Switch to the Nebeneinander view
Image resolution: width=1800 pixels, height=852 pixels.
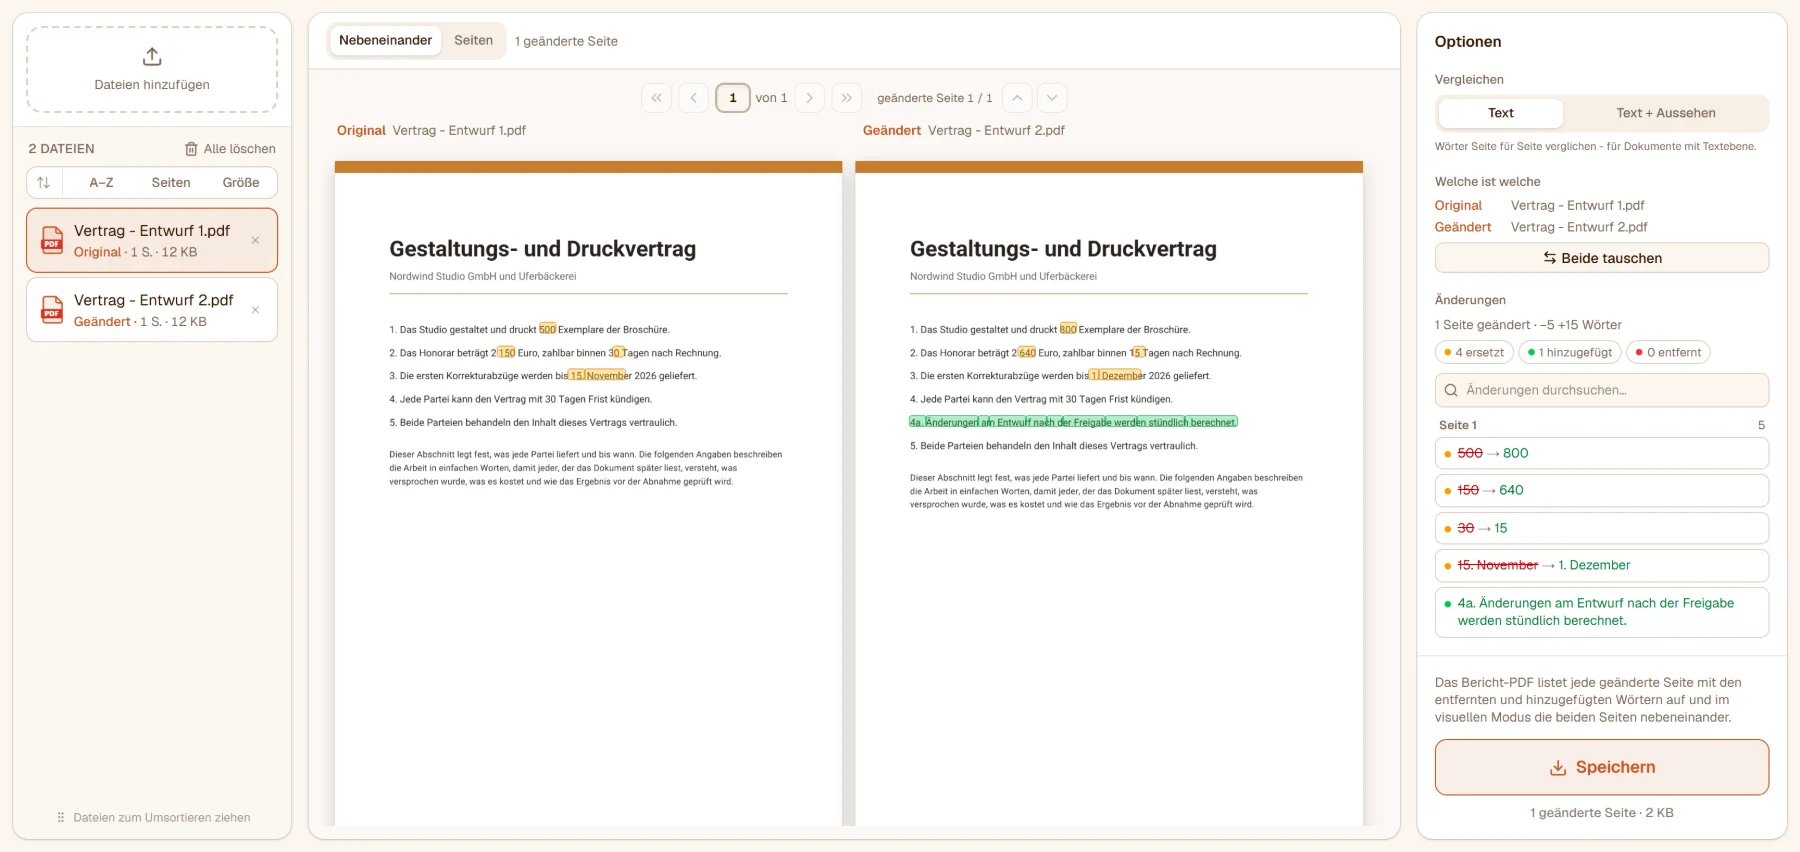[385, 41]
